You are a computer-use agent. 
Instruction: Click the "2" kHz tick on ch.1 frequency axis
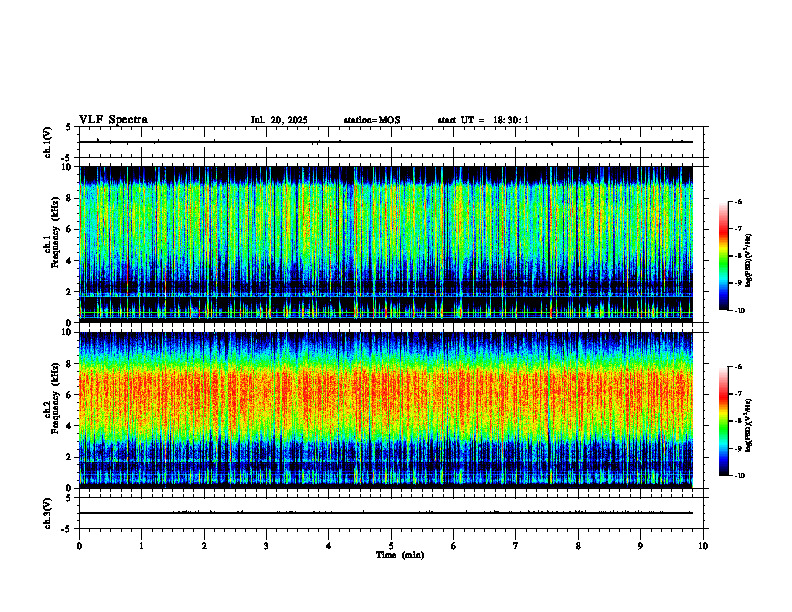coord(70,292)
